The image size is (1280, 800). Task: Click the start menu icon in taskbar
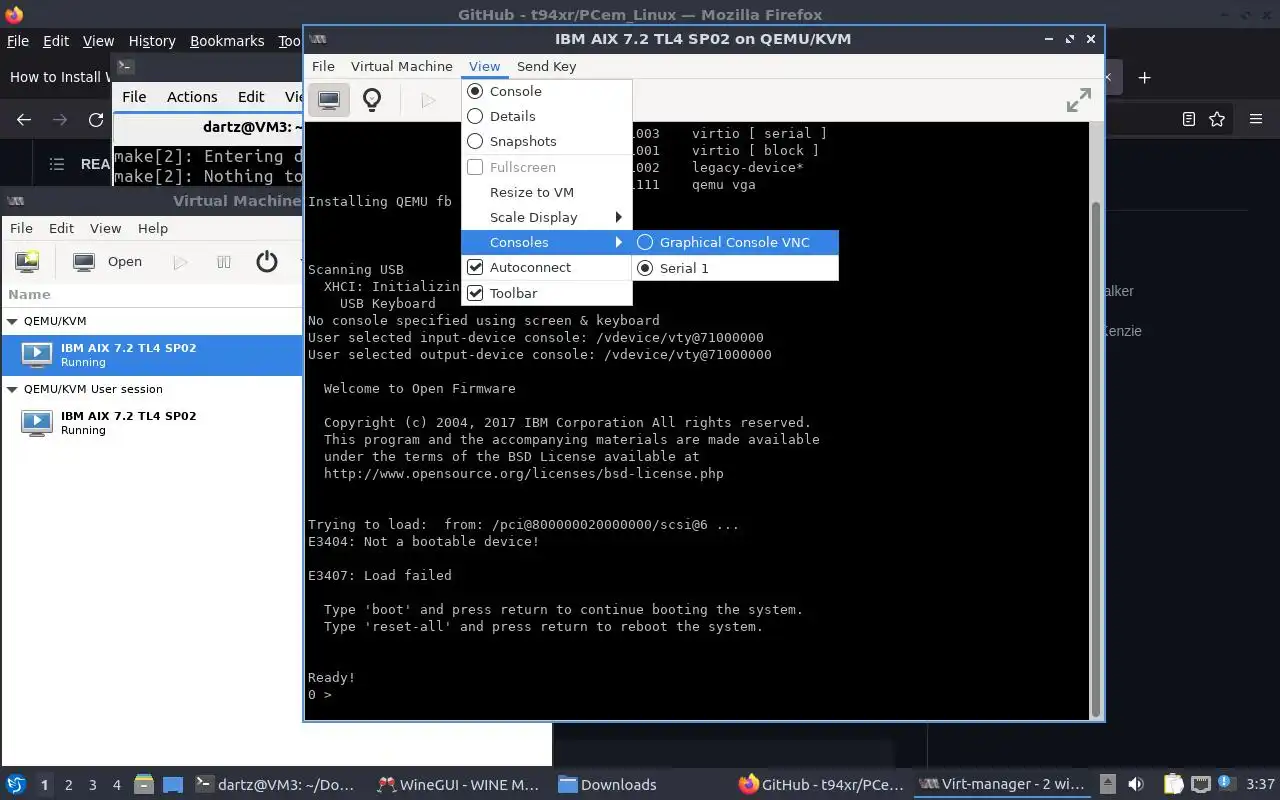[x=15, y=784]
